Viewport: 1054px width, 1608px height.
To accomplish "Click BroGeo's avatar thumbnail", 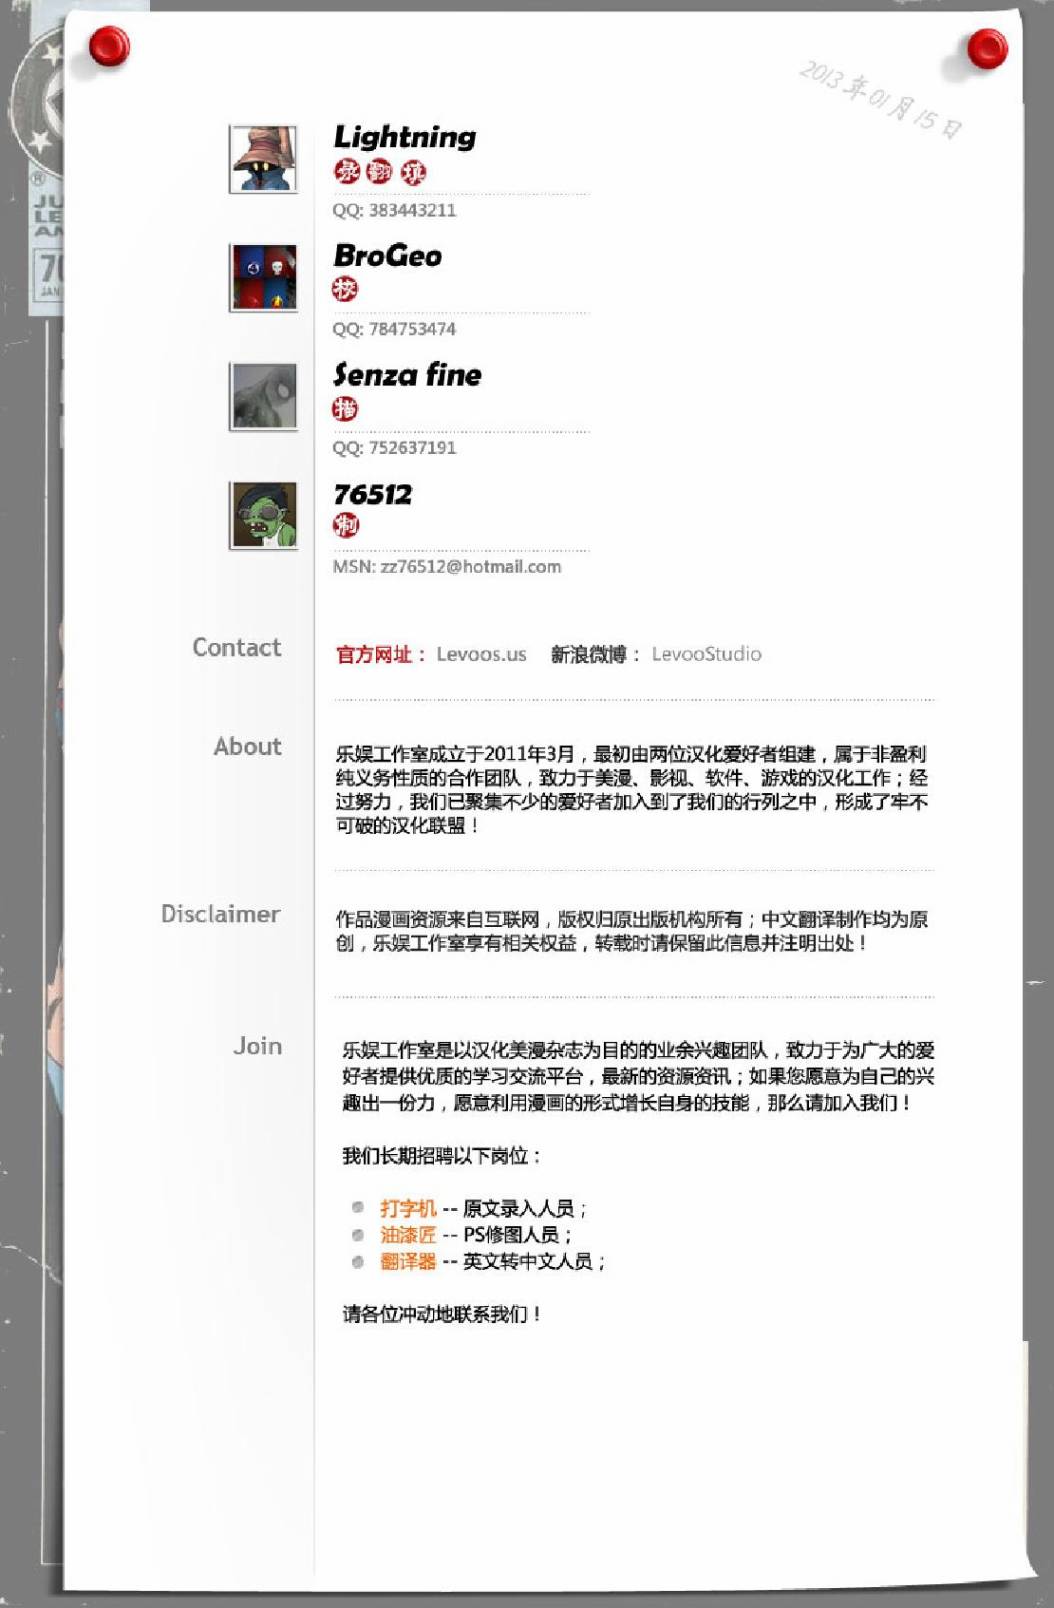I will [263, 278].
